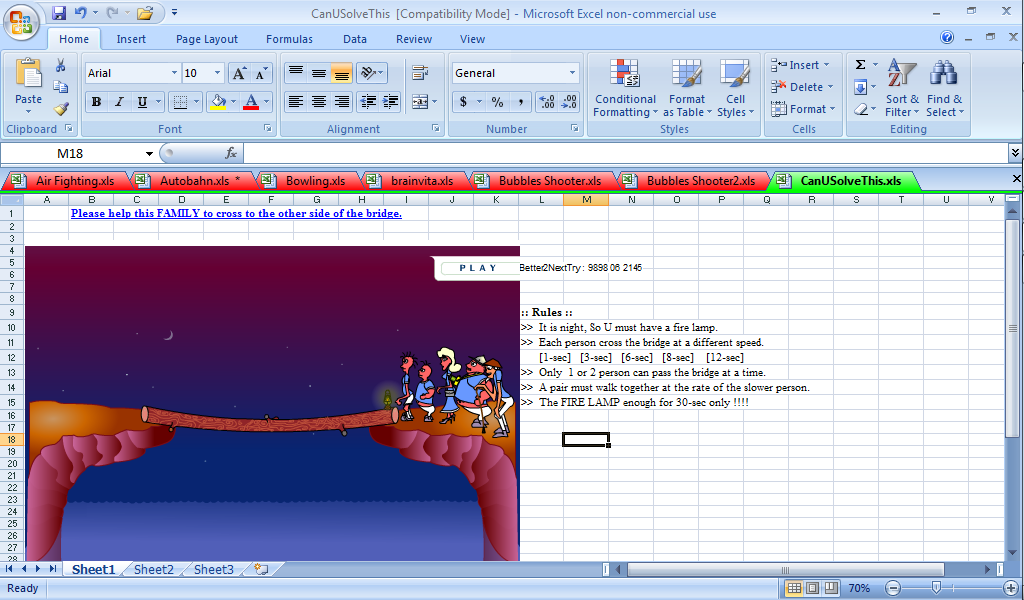The width and height of the screenshot is (1024, 600).
Task: Open the Page Layout ribbon tab
Action: 206,39
